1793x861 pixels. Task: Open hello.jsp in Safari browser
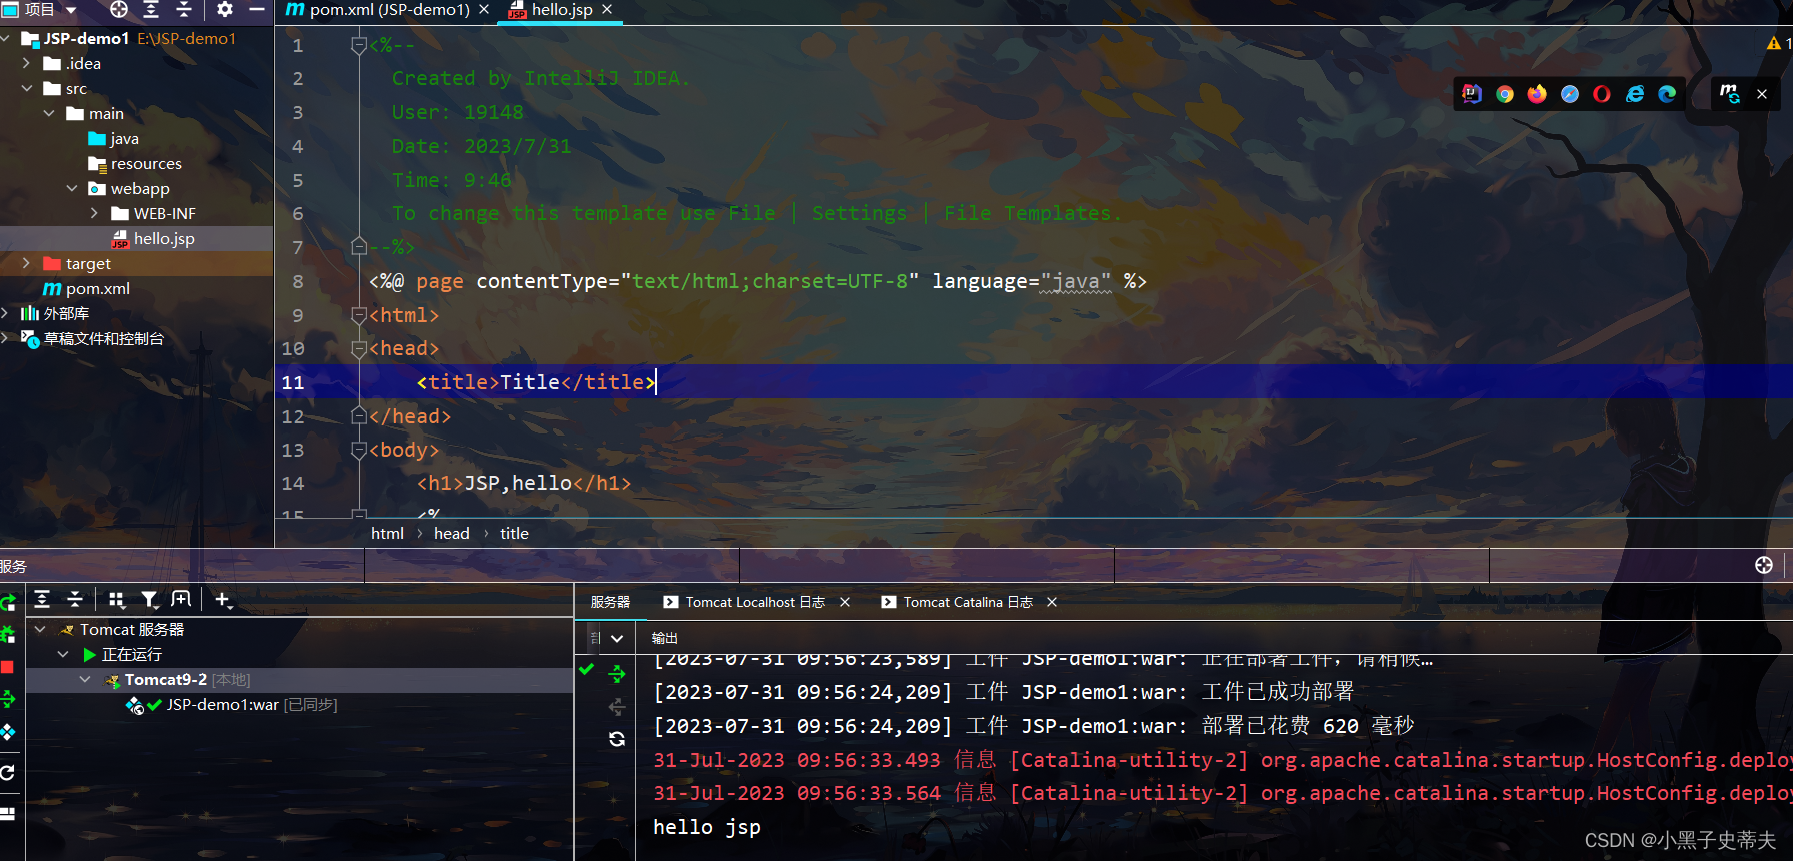1570,94
